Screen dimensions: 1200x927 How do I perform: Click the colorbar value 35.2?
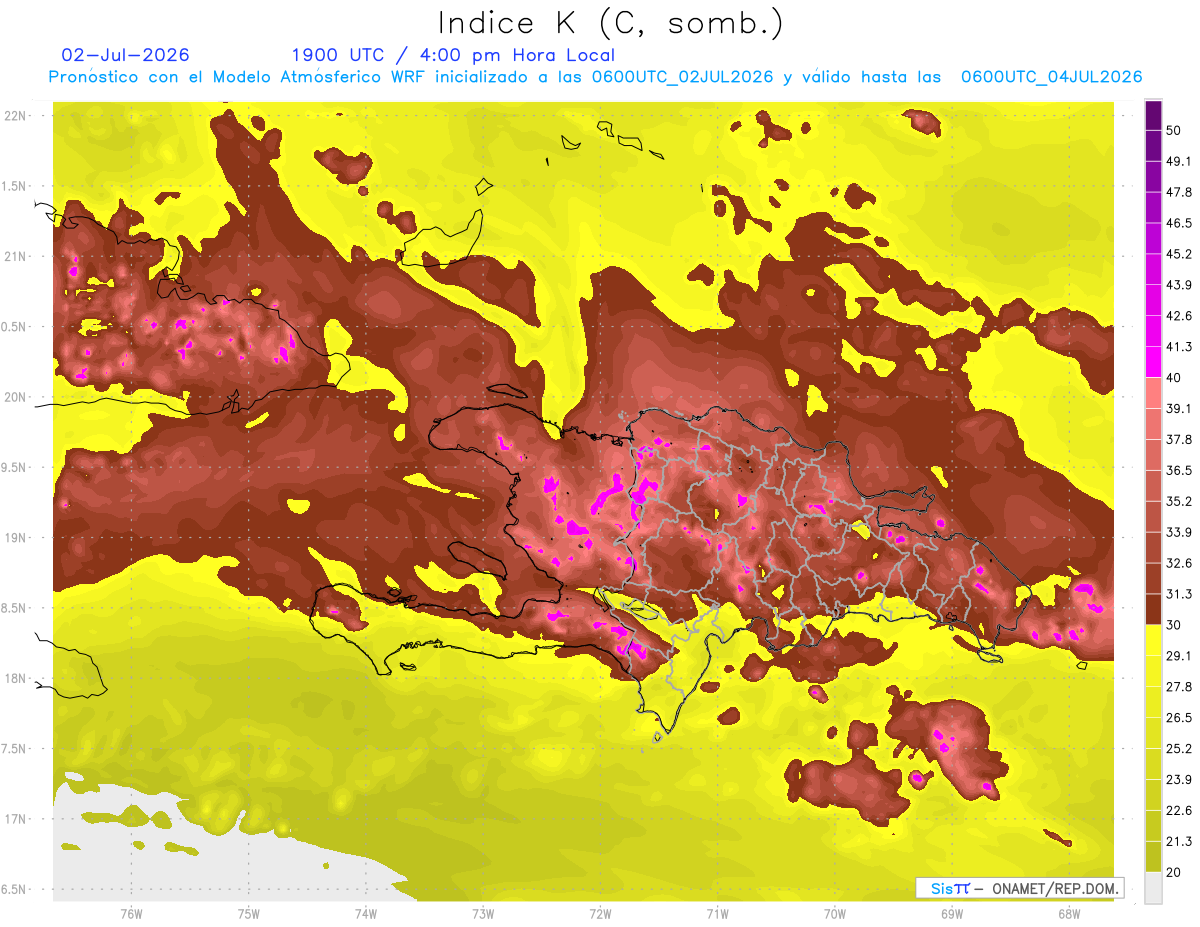pyautogui.click(x=1178, y=501)
